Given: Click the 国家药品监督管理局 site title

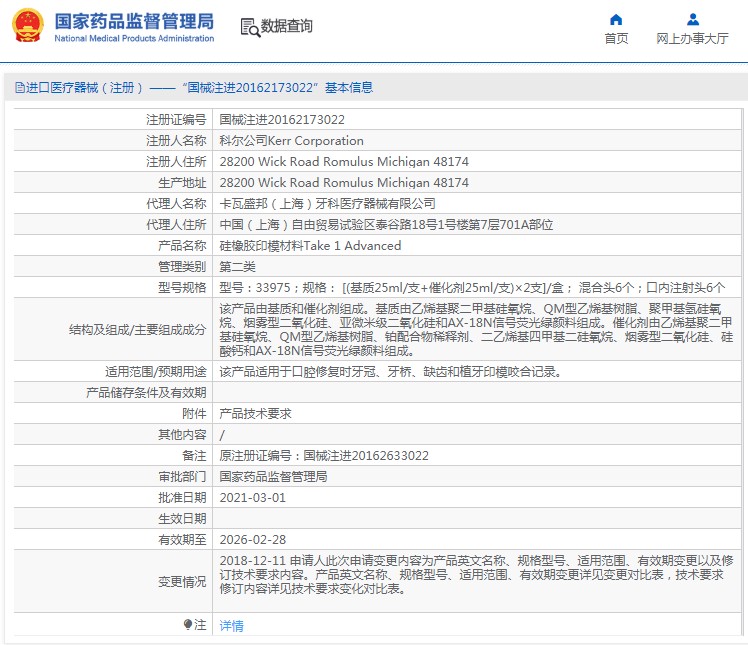Looking at the screenshot, I should point(134,21).
